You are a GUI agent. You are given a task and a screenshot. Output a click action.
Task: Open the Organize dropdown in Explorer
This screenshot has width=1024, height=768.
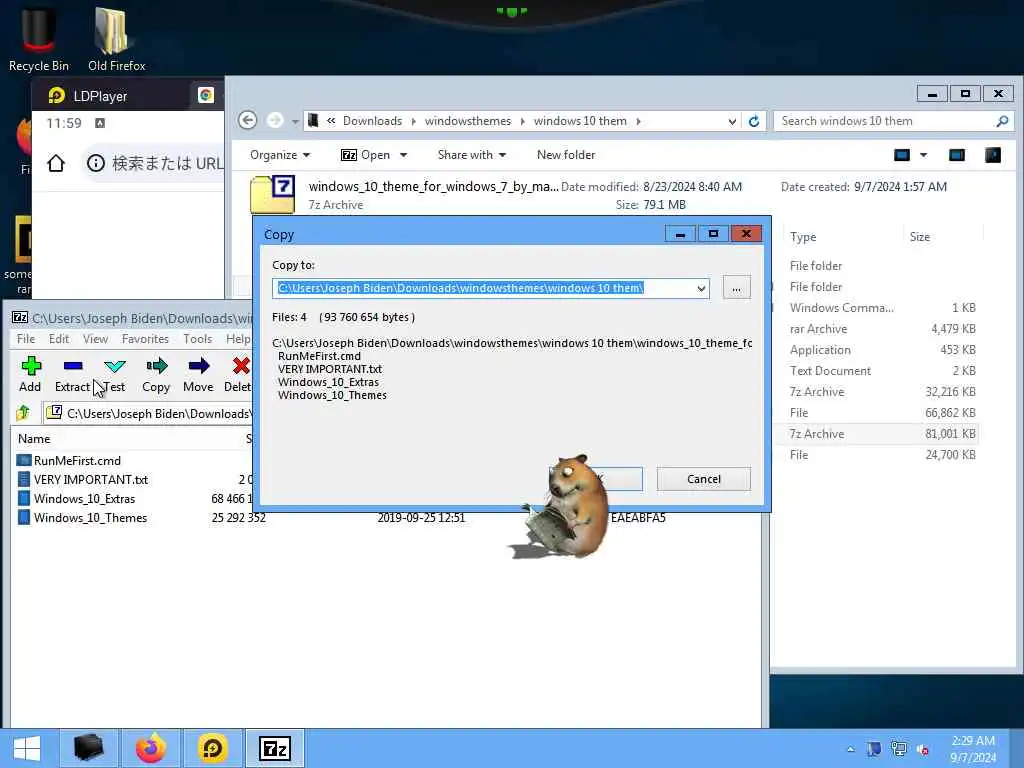(280, 155)
